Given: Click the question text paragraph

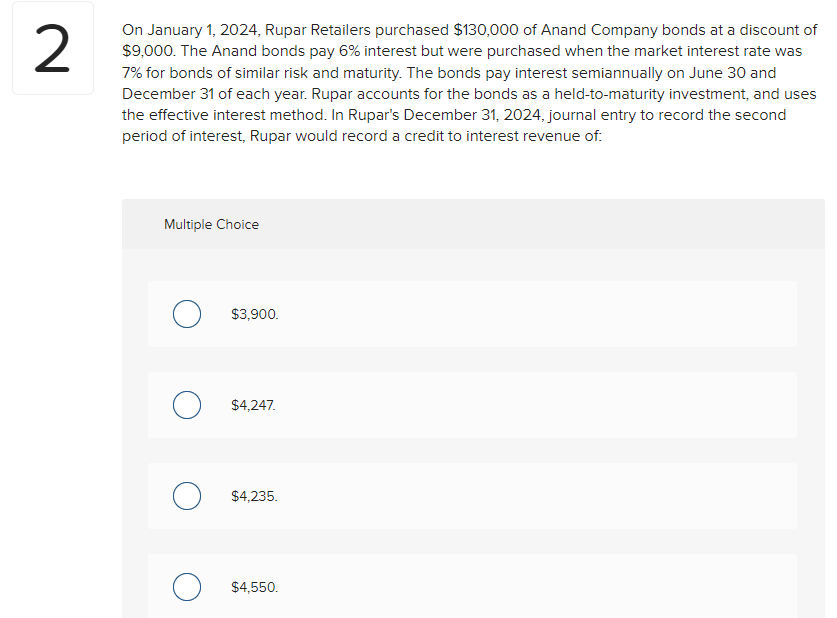Looking at the screenshot, I should pyautogui.click(x=470, y=83).
